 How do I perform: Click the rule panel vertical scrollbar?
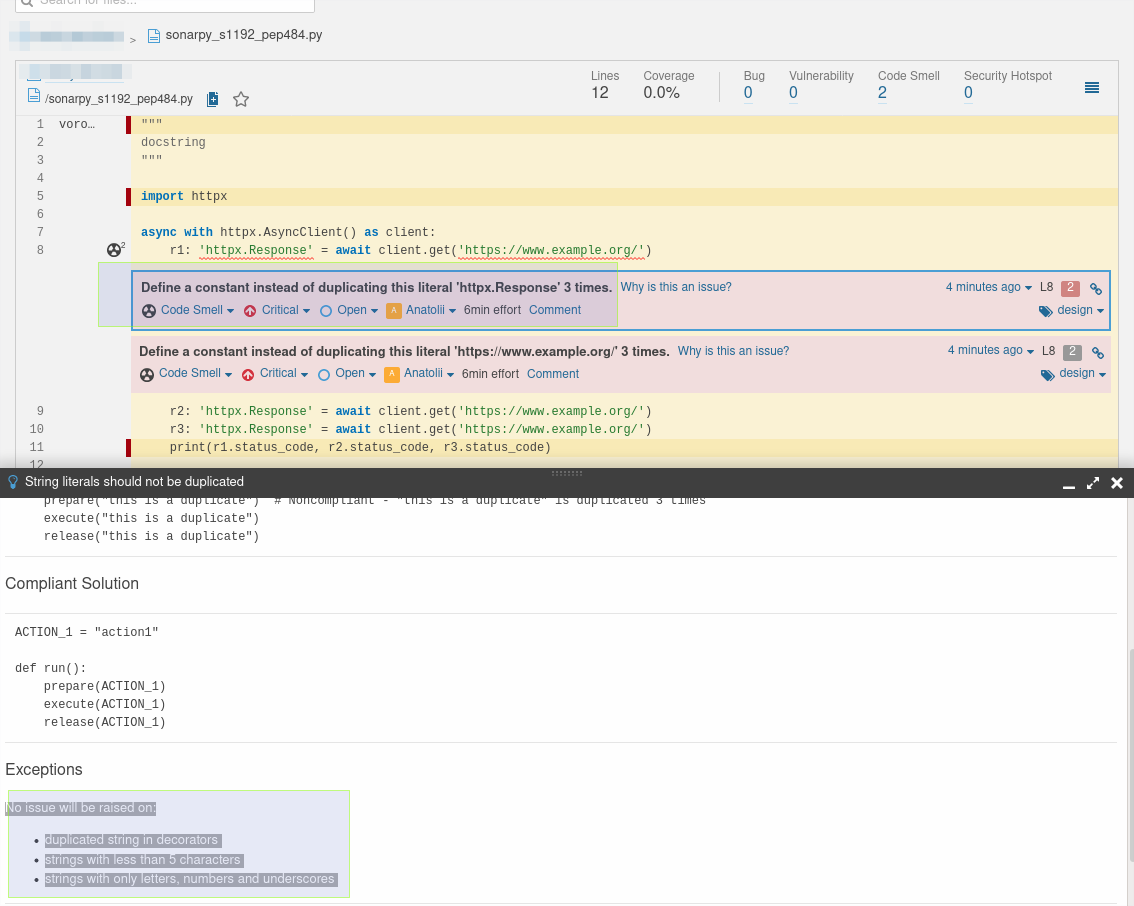pos(1130,756)
